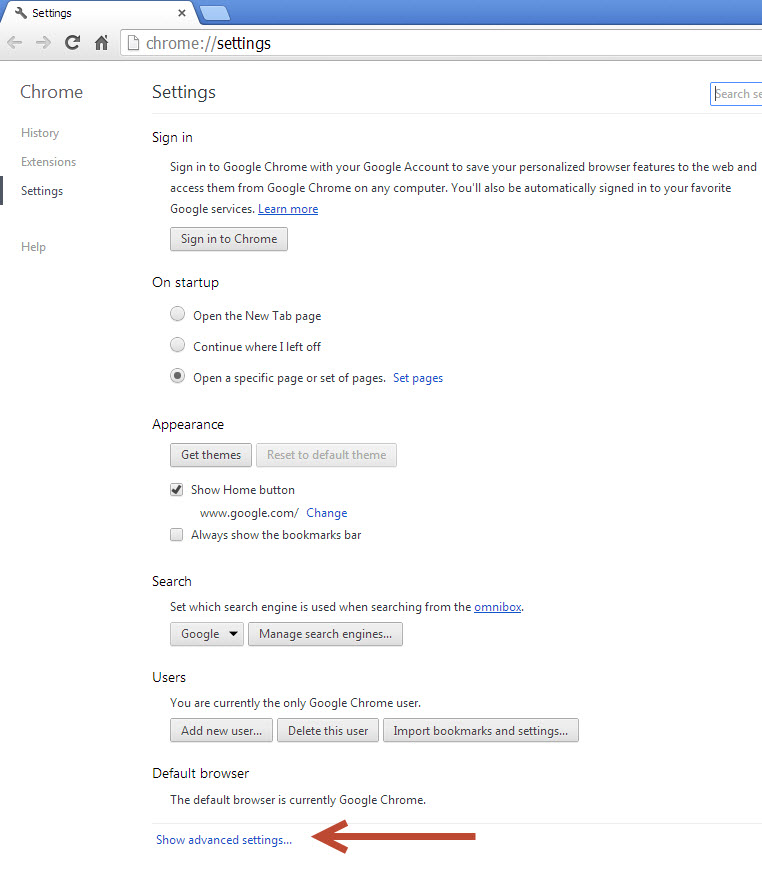Select Continue where I left off
The image size is (762, 895).
coord(178,345)
